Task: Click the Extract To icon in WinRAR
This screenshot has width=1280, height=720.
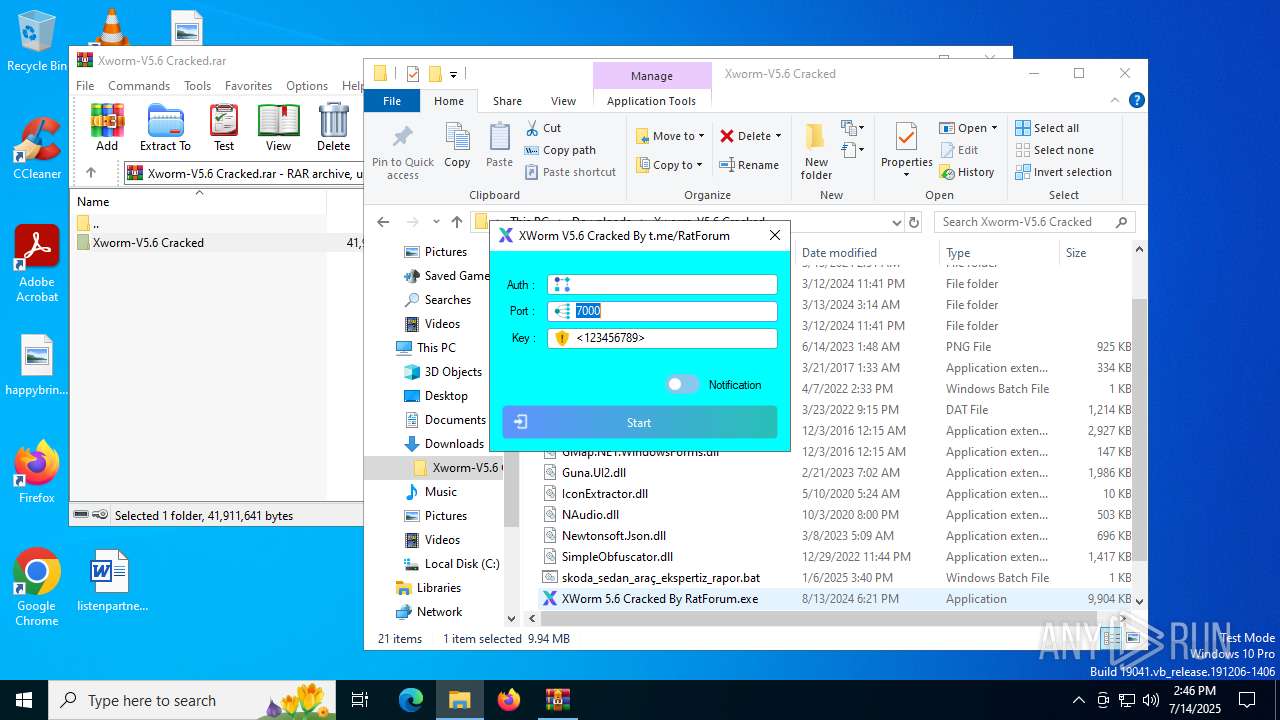Action: point(165,127)
